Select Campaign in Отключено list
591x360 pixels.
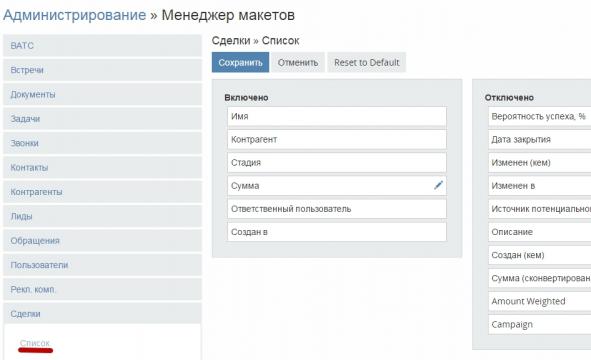[540, 325]
